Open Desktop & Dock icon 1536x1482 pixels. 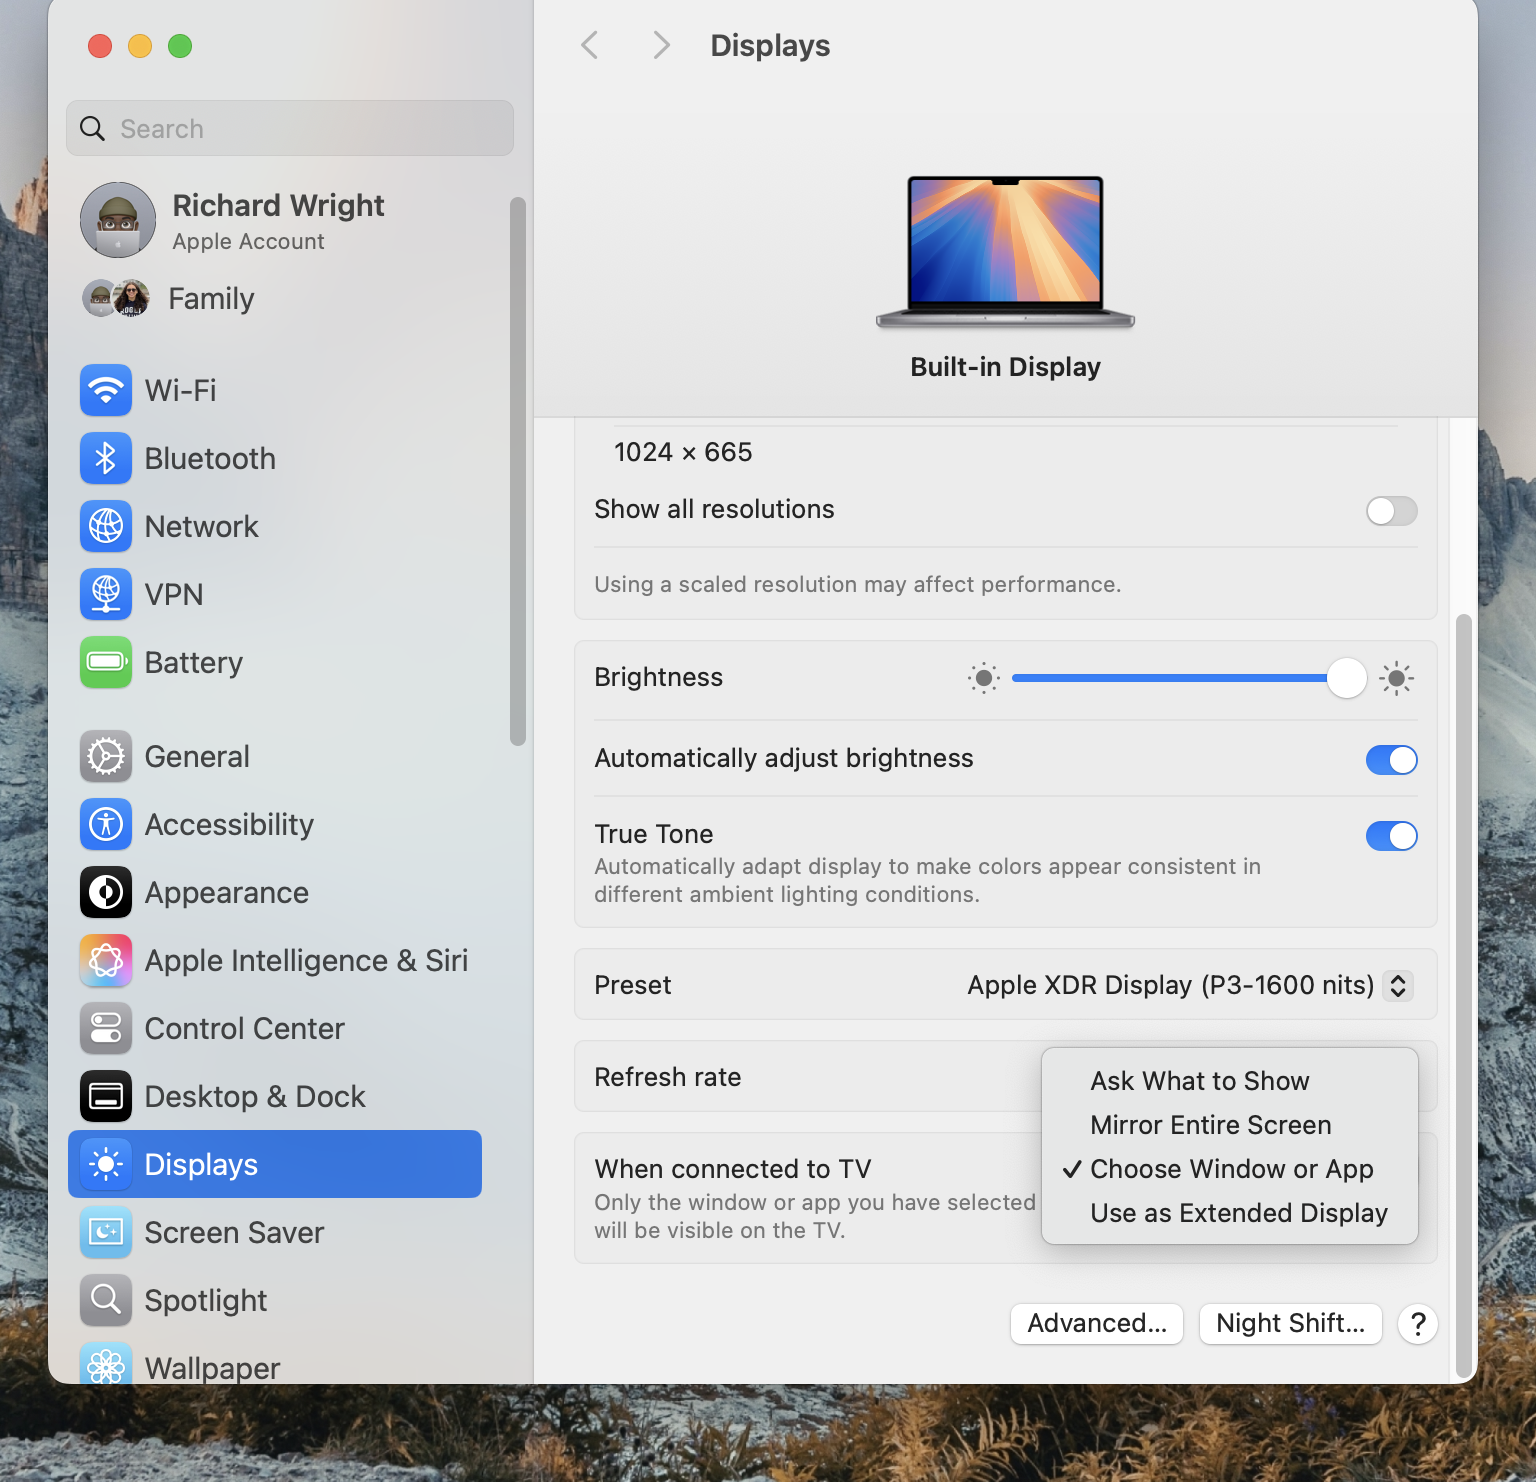tap(106, 1096)
